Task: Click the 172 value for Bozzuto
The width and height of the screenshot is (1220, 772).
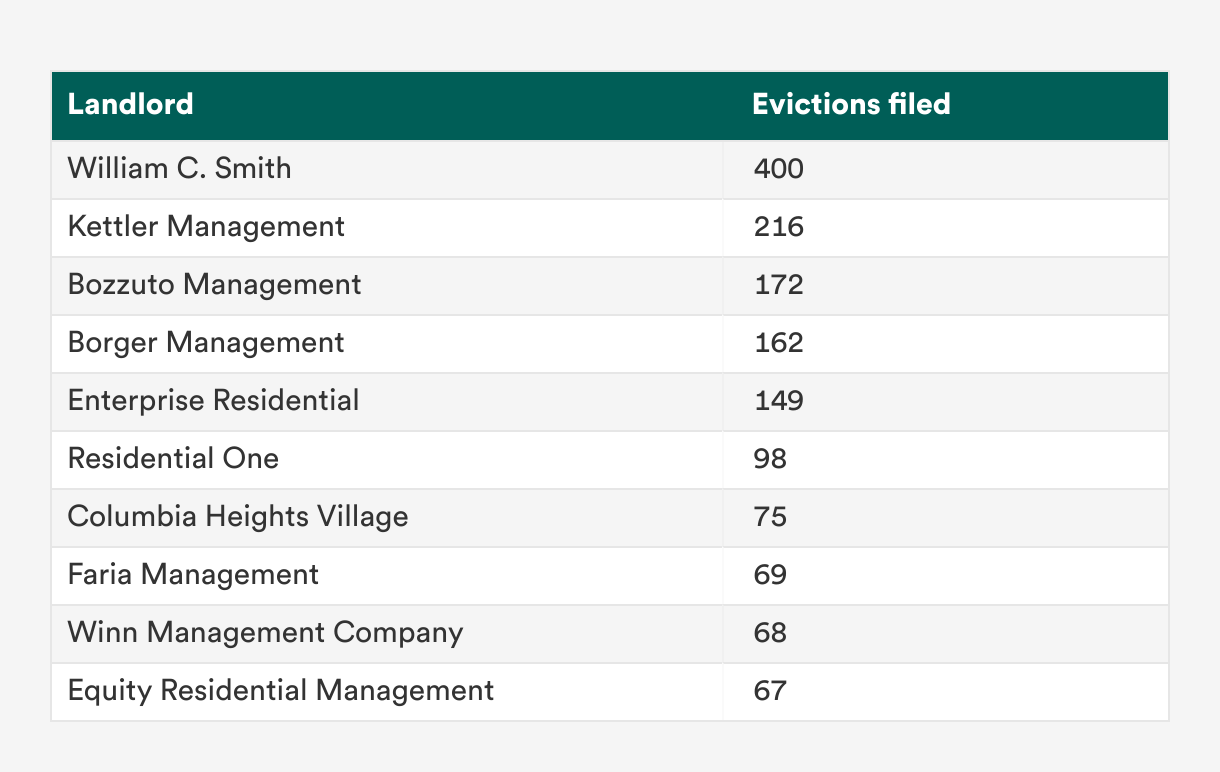Action: click(x=778, y=284)
